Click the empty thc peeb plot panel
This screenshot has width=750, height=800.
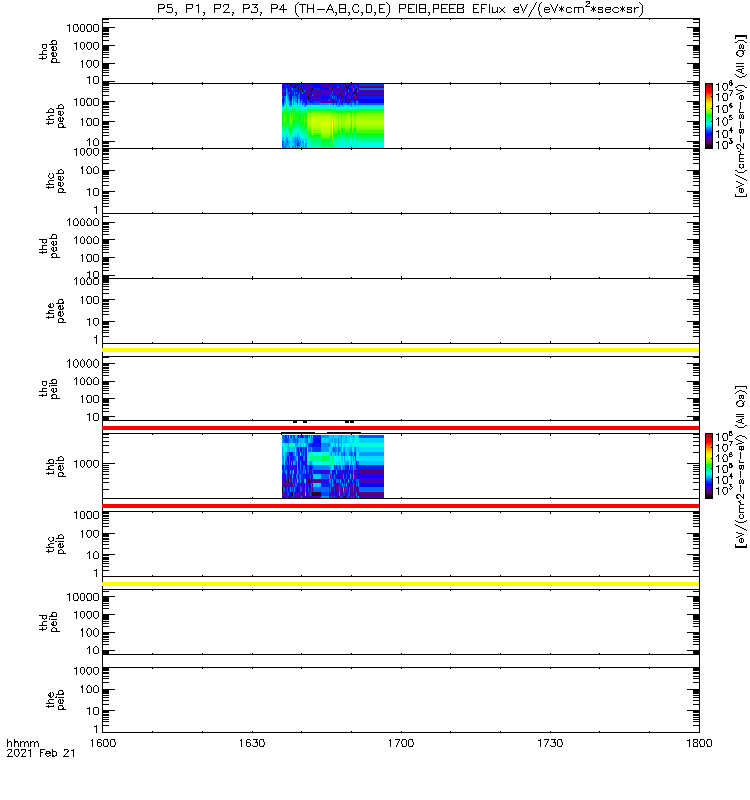pyautogui.click(x=401, y=181)
